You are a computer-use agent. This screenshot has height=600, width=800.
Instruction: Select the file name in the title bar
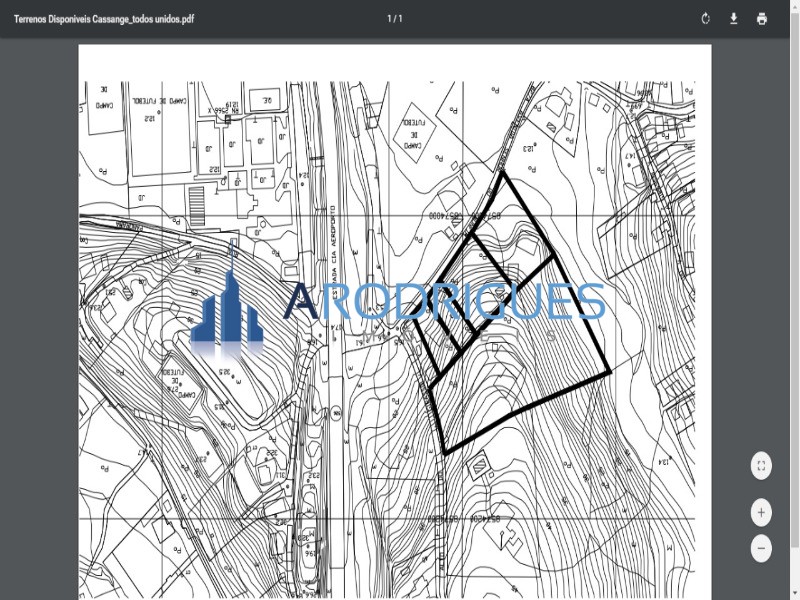tap(104, 19)
